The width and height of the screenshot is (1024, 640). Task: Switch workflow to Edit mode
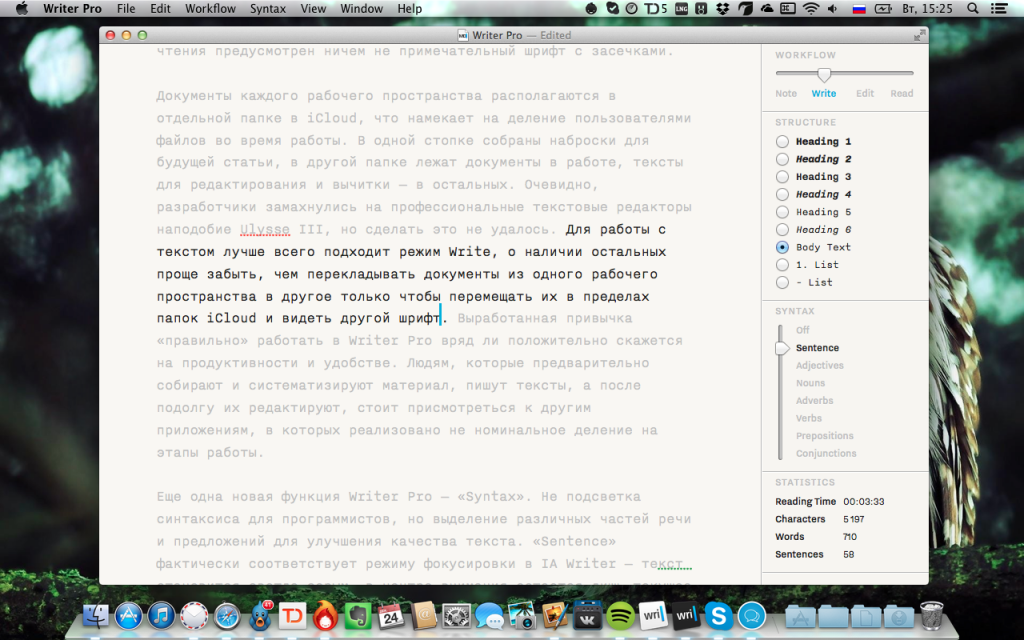[x=864, y=93]
